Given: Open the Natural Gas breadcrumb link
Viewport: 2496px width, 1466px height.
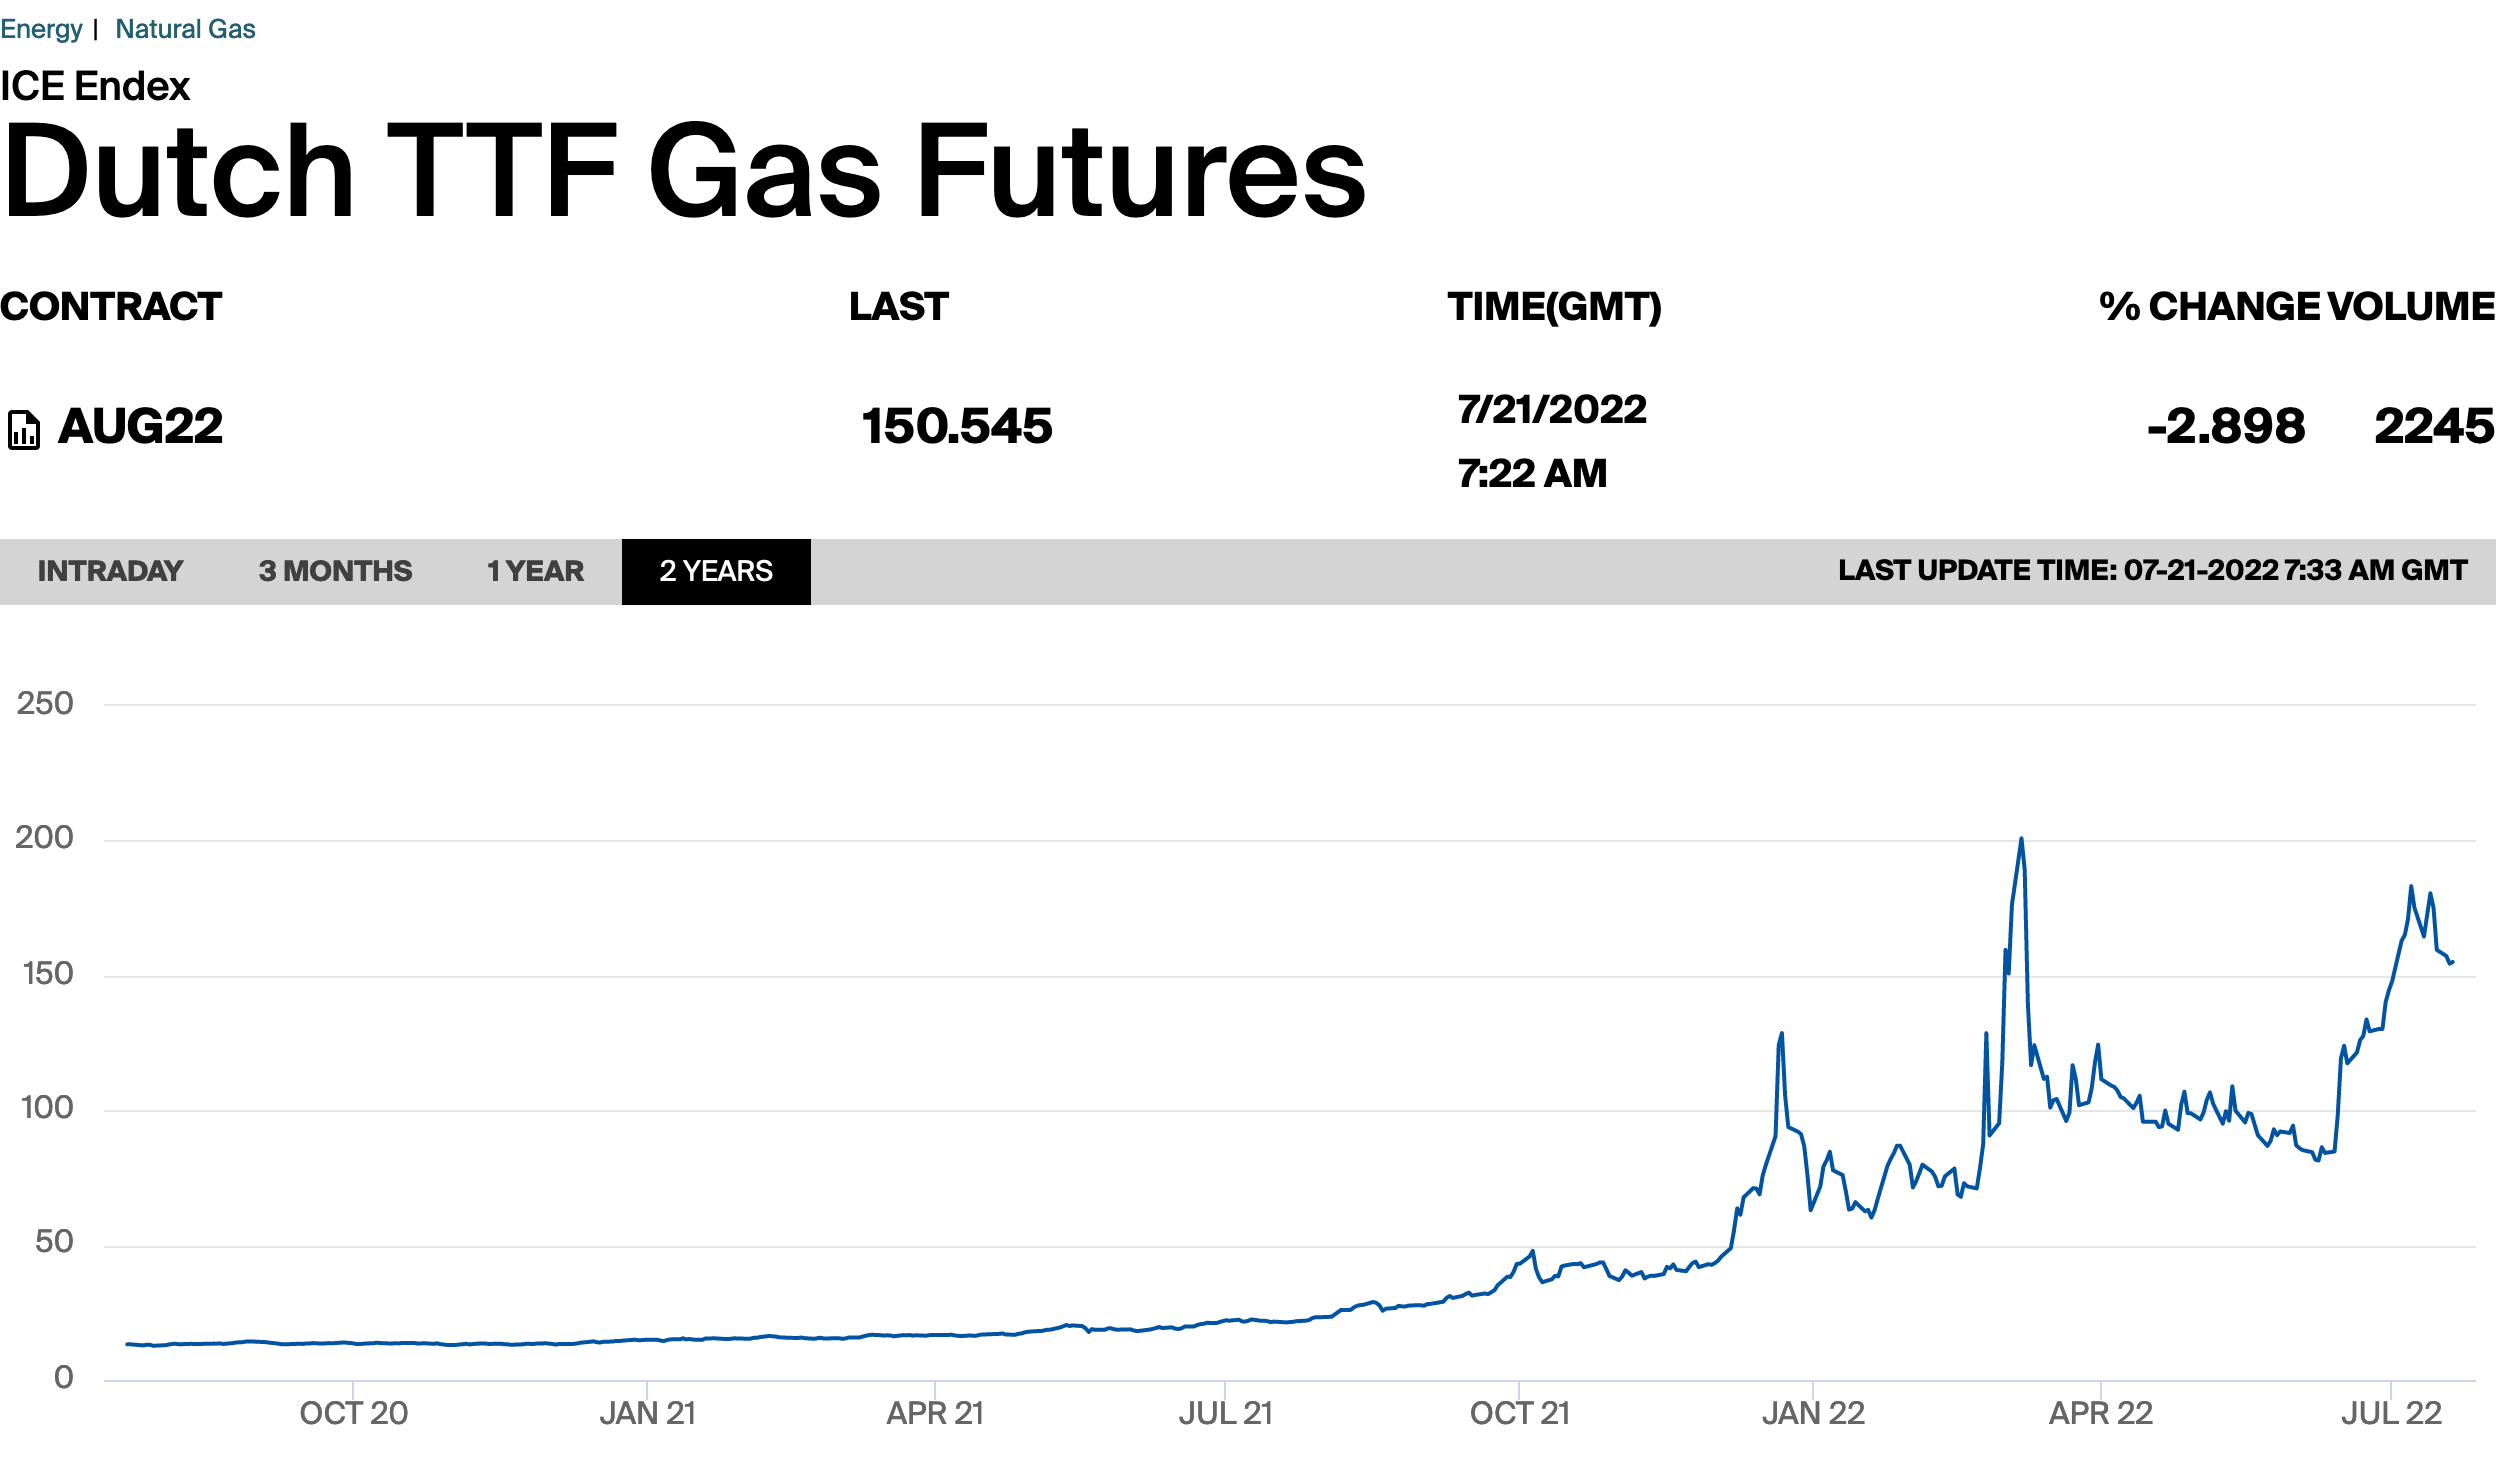Looking at the screenshot, I should 185,29.
